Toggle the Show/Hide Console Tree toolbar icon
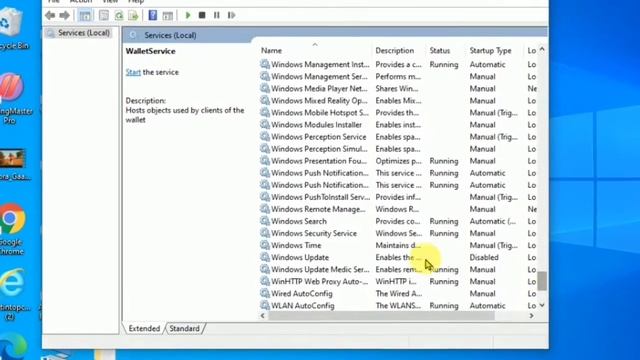 (x=85, y=16)
